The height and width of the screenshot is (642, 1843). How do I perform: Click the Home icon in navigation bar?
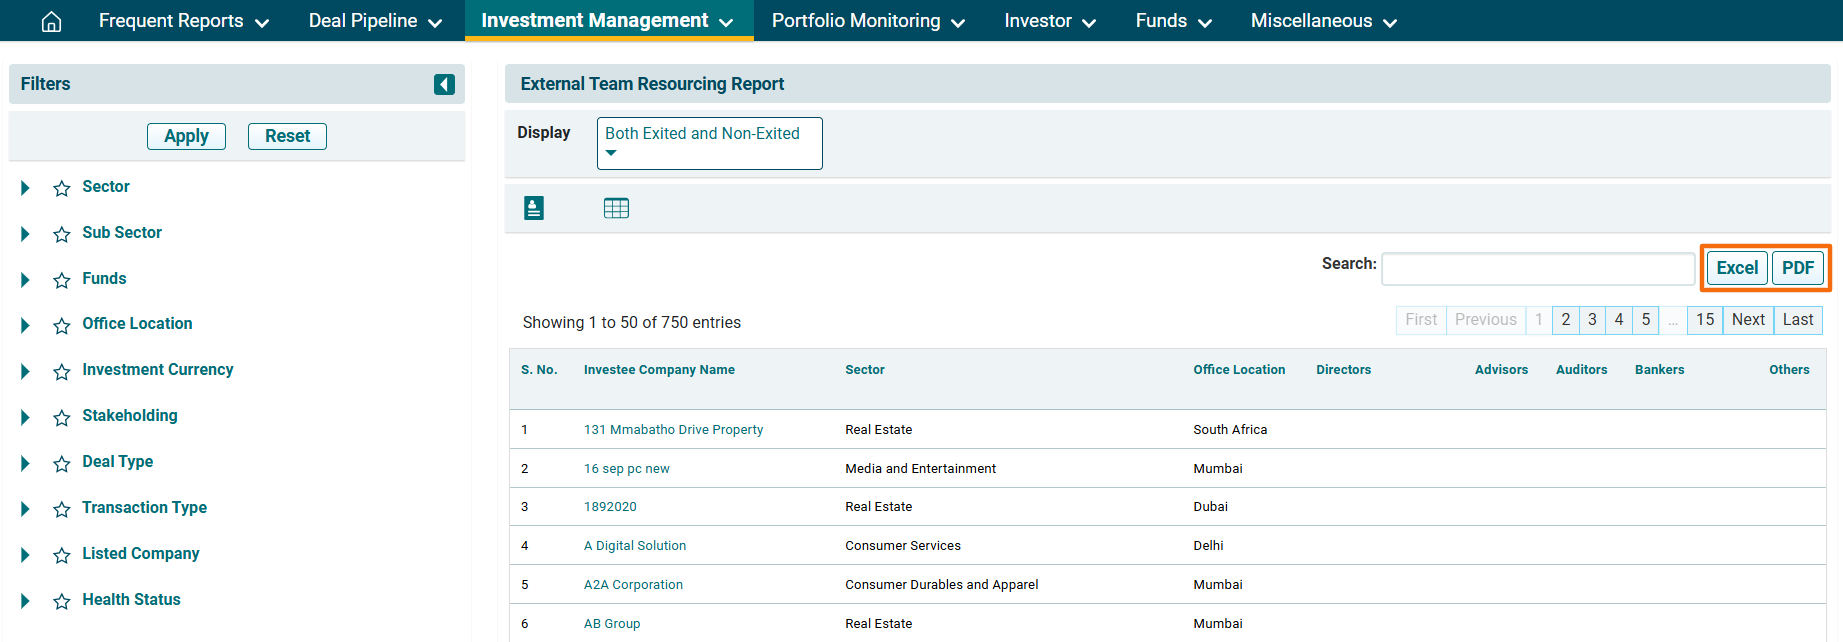point(51,21)
